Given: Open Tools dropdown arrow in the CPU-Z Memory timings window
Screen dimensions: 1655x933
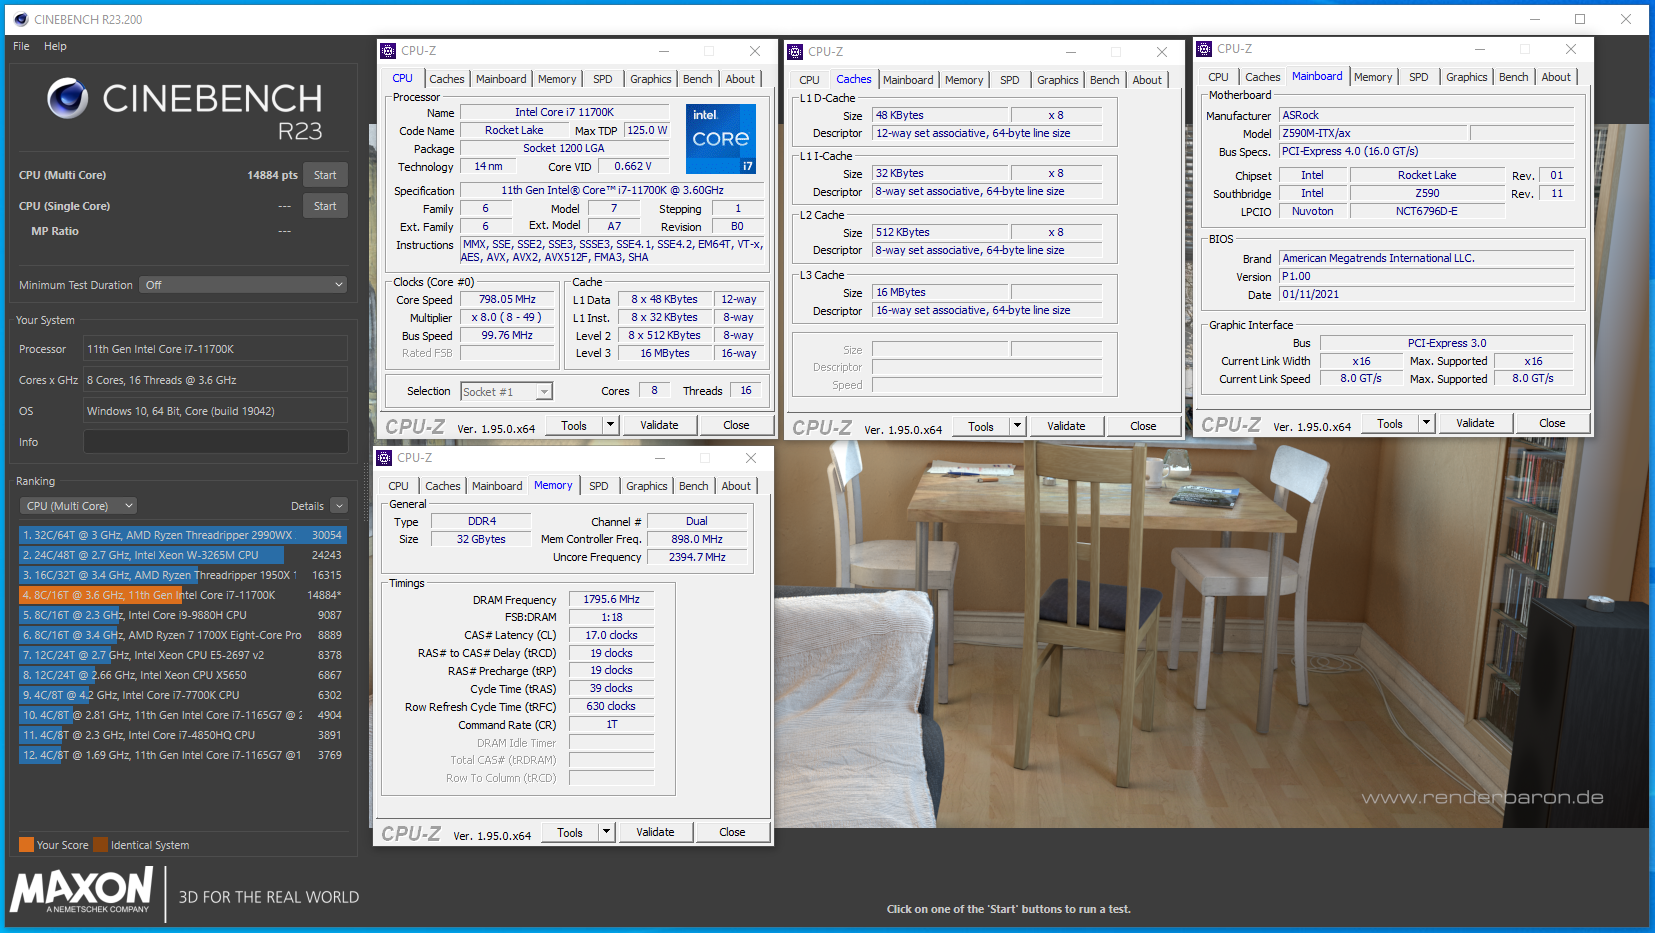Looking at the screenshot, I should click(606, 833).
